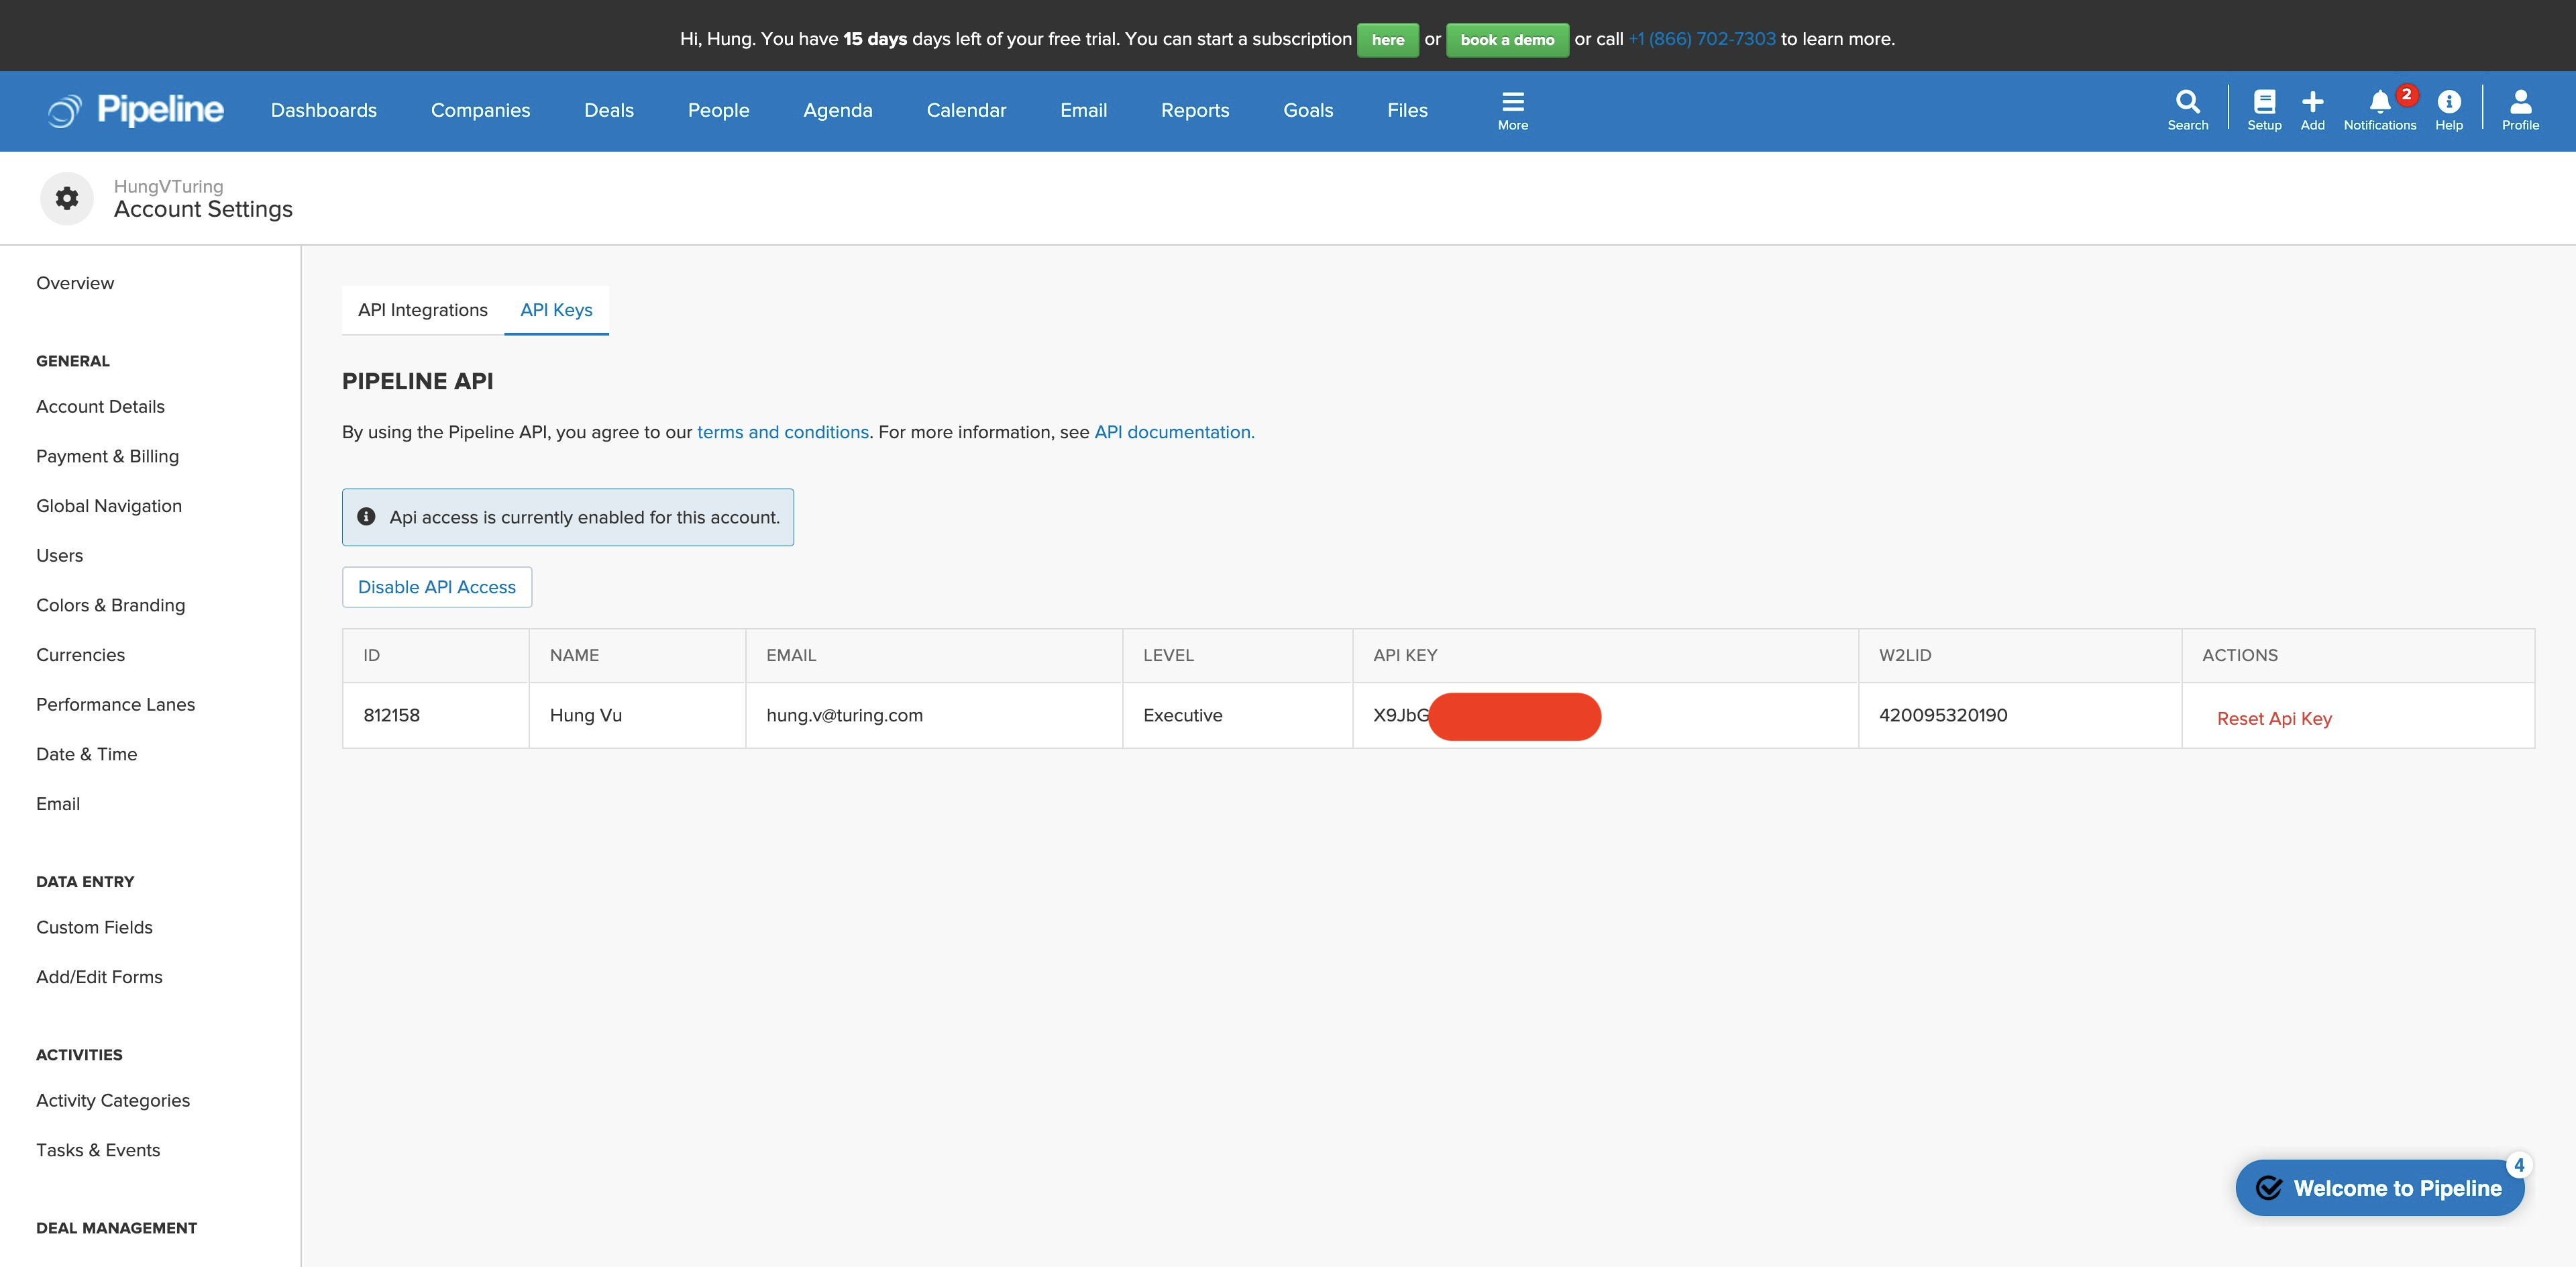Open Activity Categories settings
The width and height of the screenshot is (2576, 1267).
click(113, 1101)
